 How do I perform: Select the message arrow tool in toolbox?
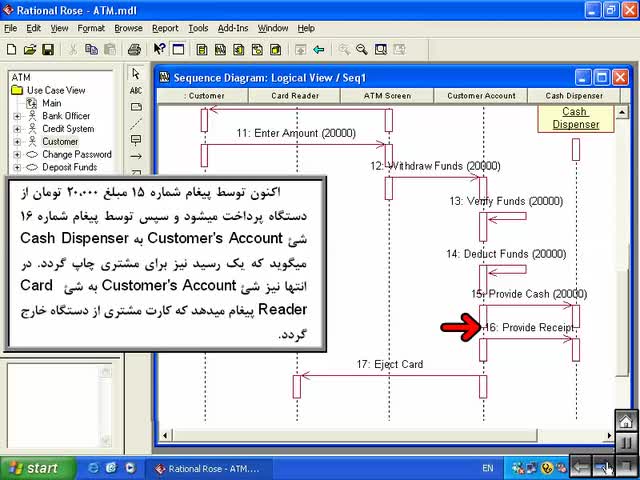[136, 156]
